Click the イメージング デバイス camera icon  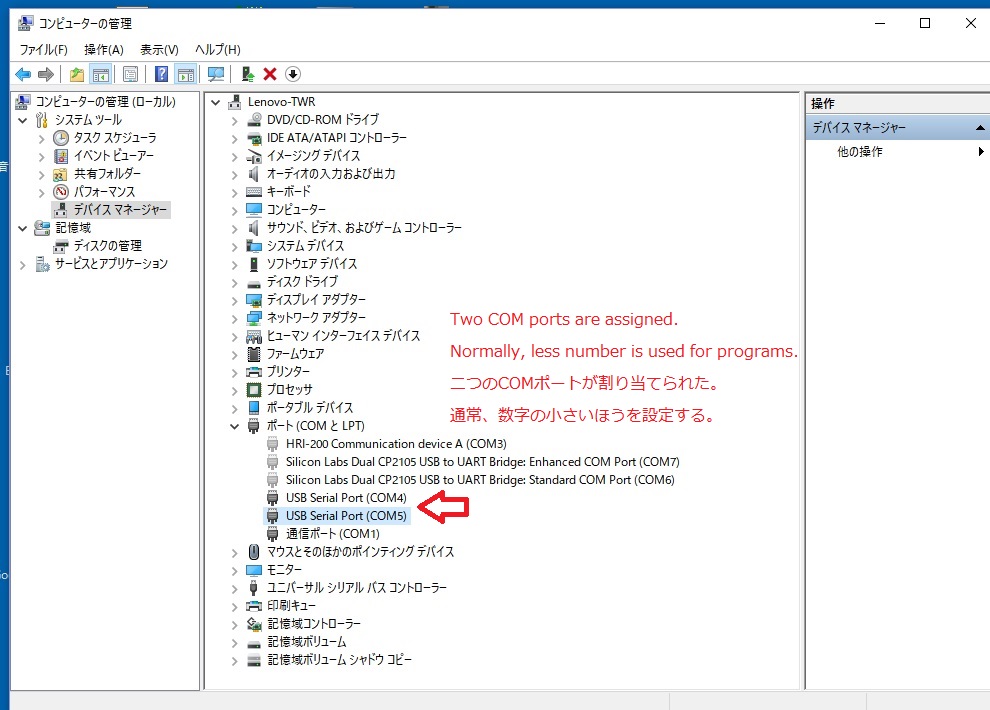(254, 156)
